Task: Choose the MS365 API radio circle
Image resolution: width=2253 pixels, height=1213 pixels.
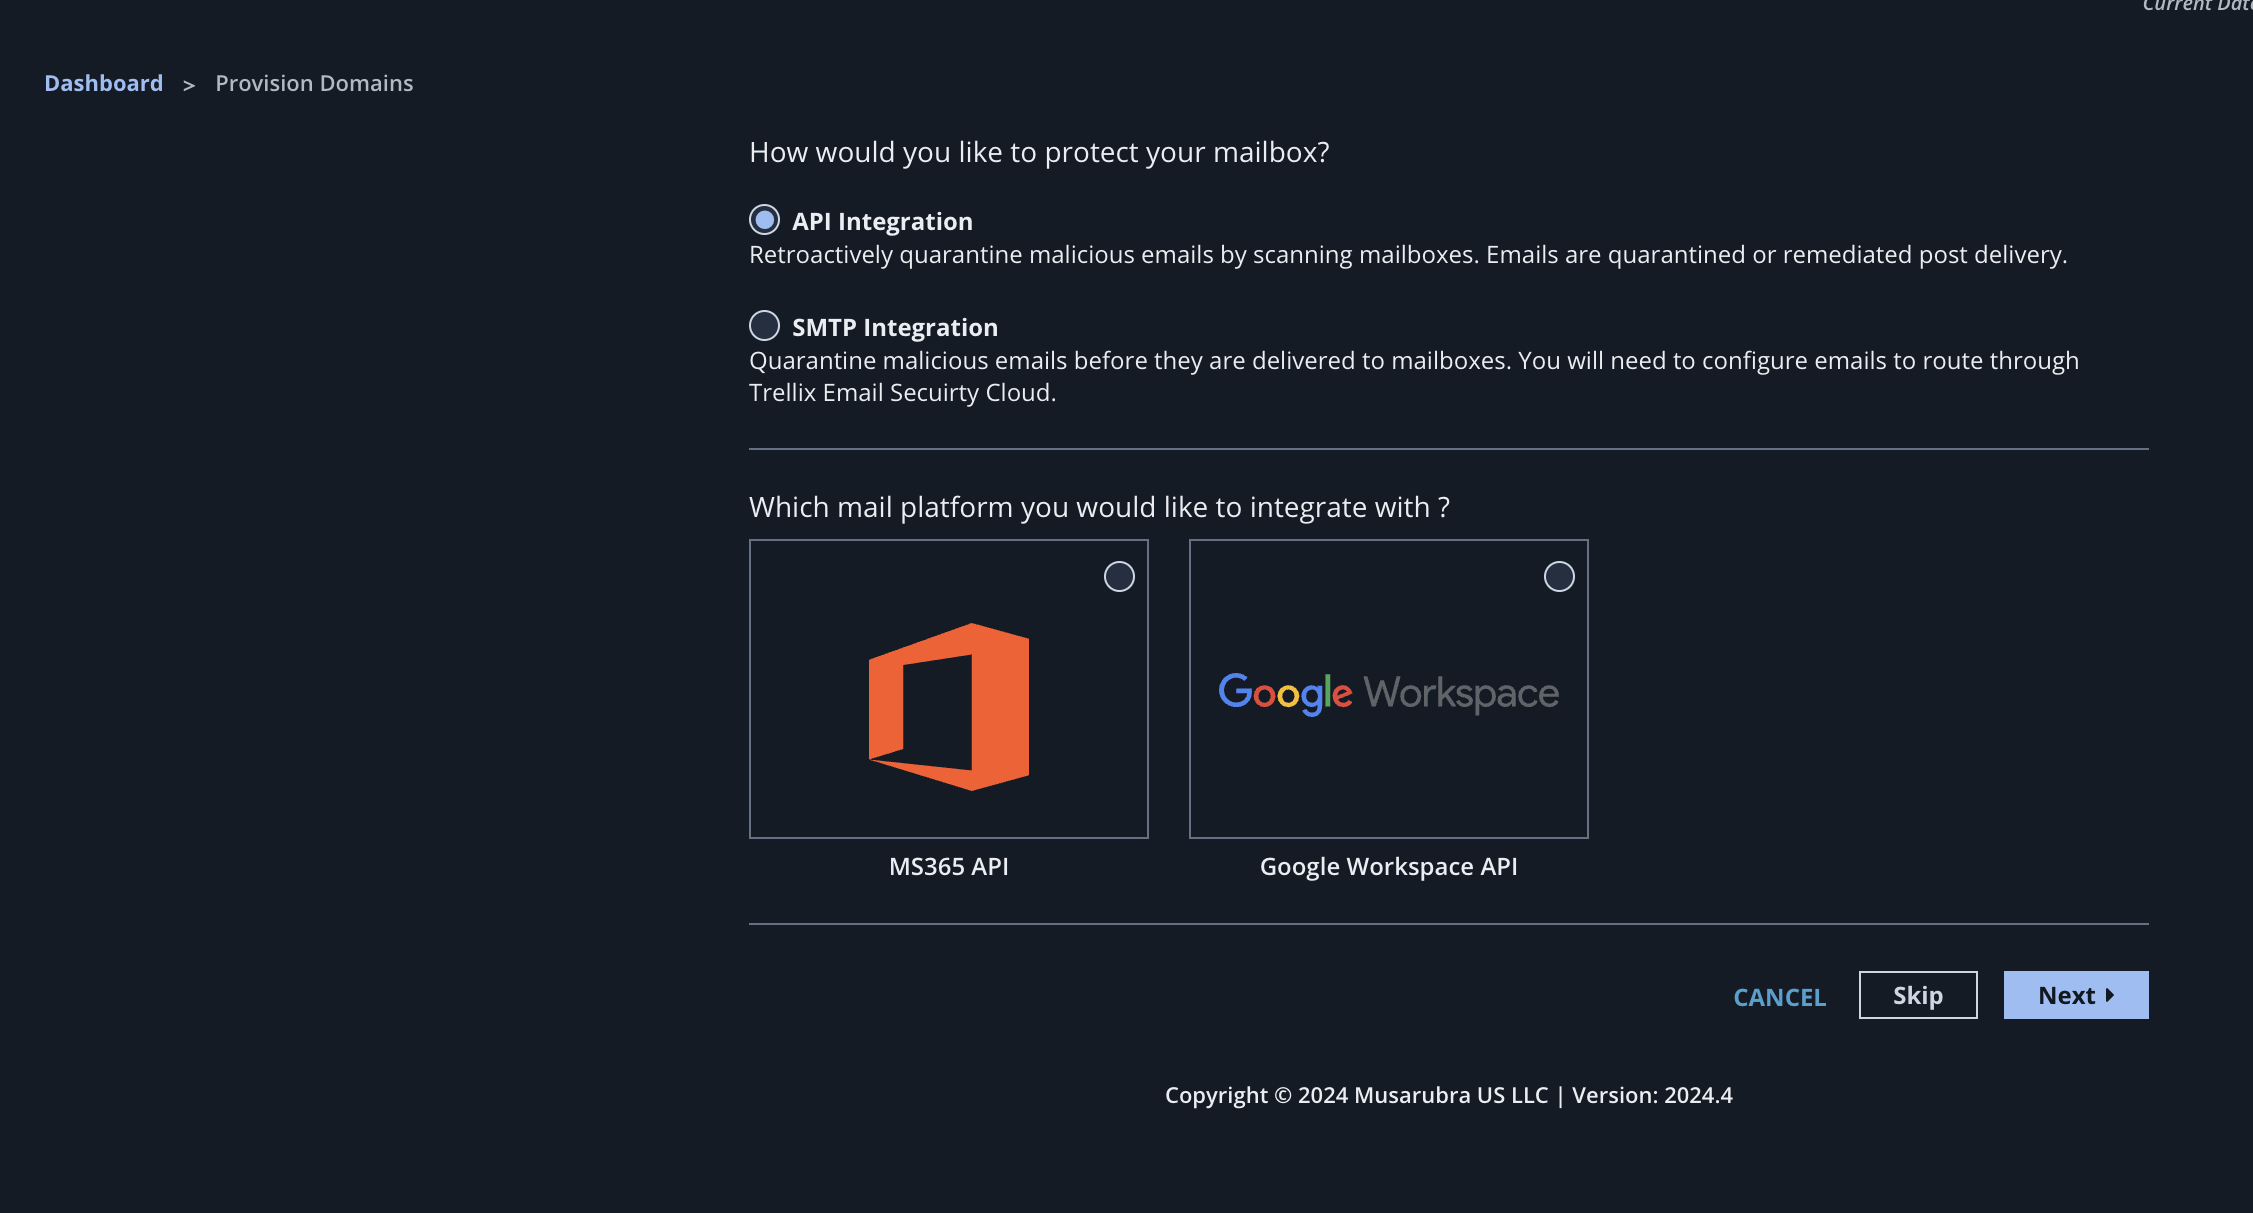Action: [1119, 576]
